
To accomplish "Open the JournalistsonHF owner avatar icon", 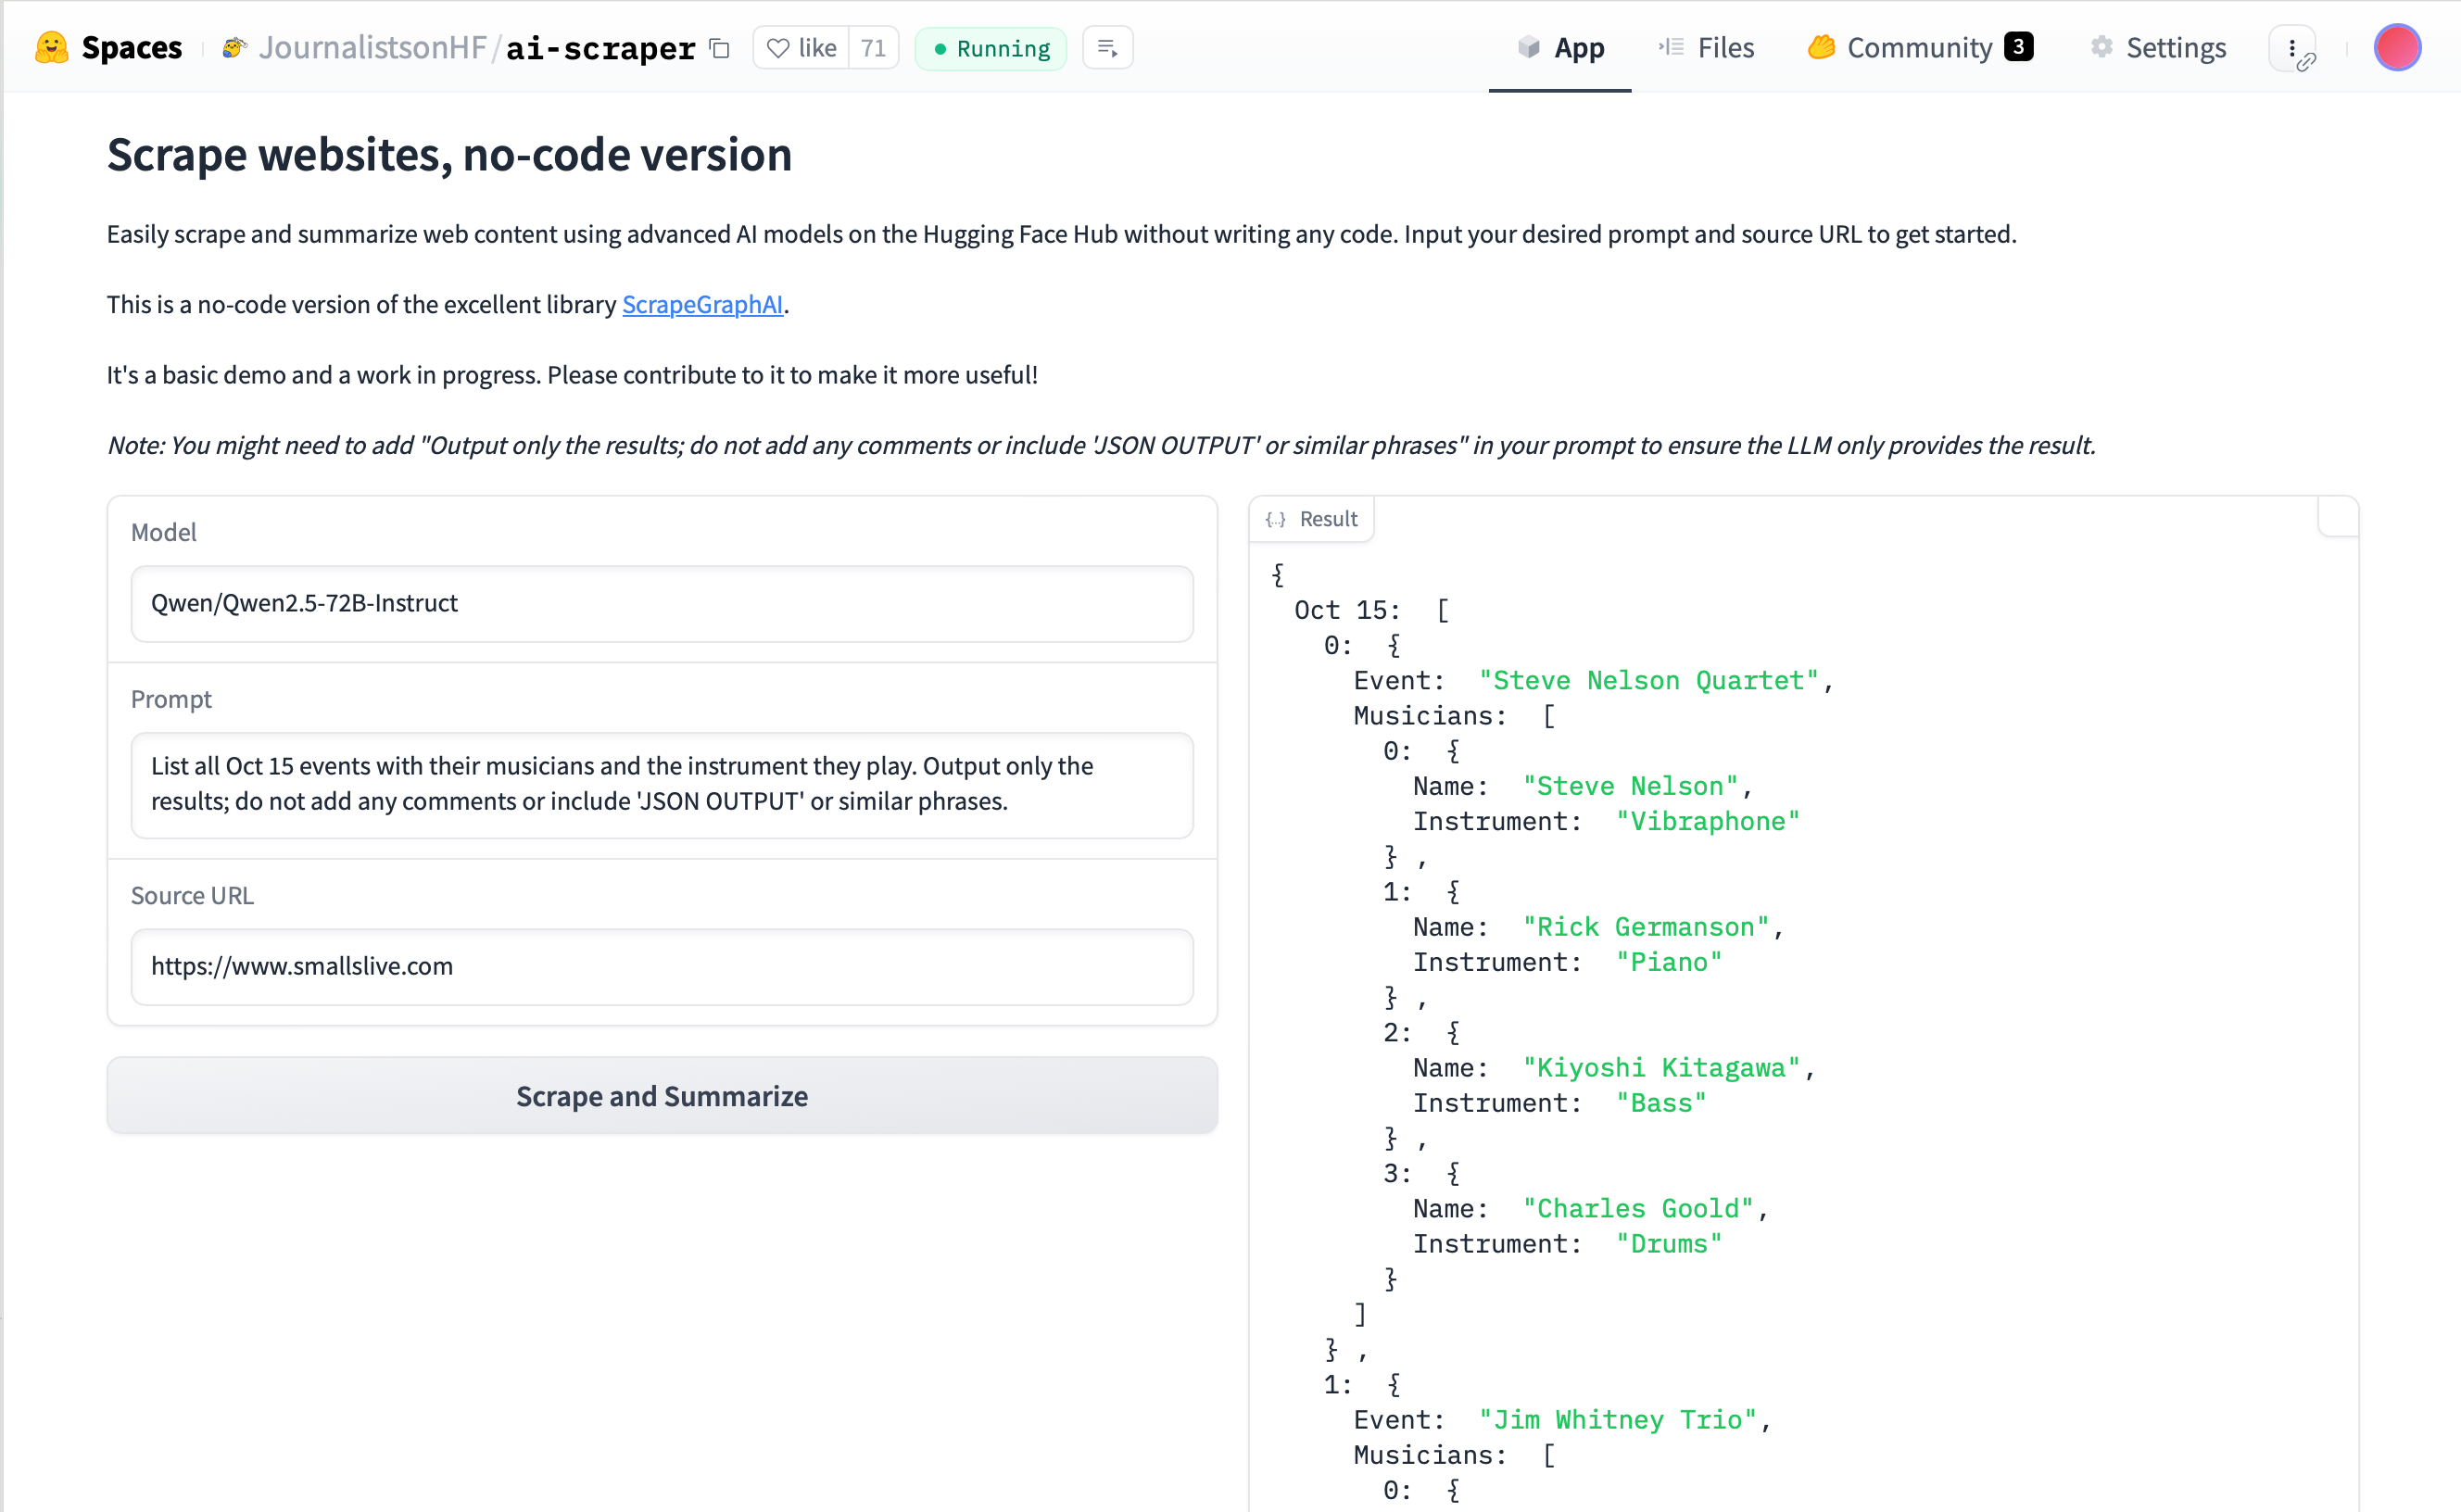I will pyautogui.click(x=234, y=47).
